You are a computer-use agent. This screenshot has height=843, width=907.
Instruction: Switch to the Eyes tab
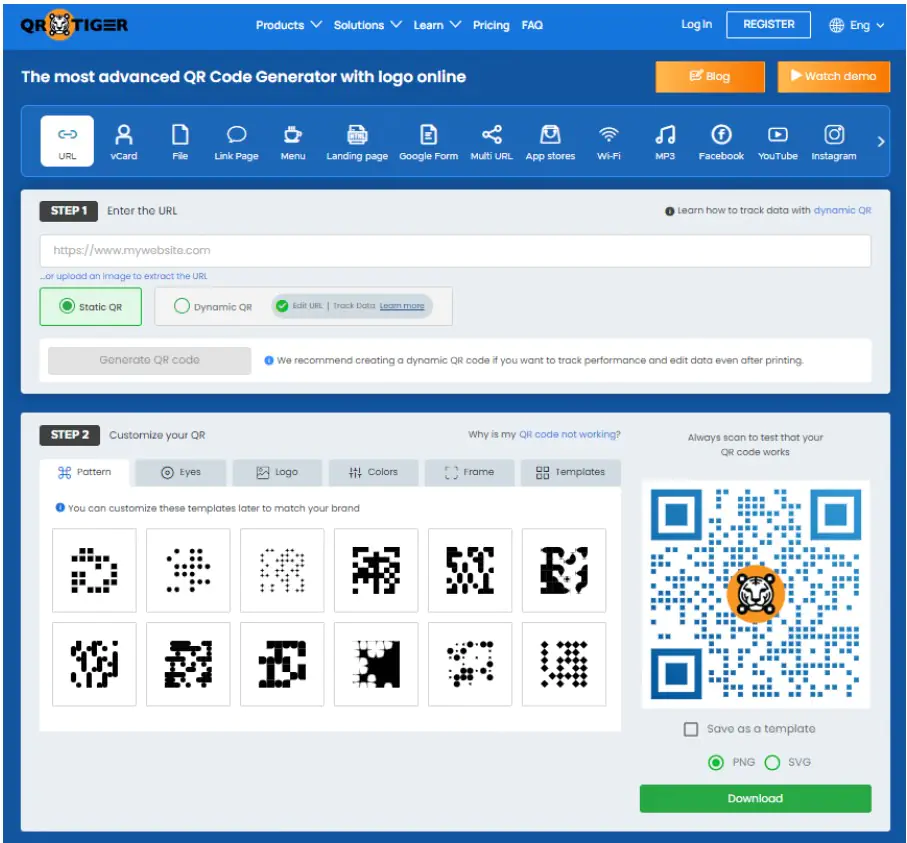[181, 472]
